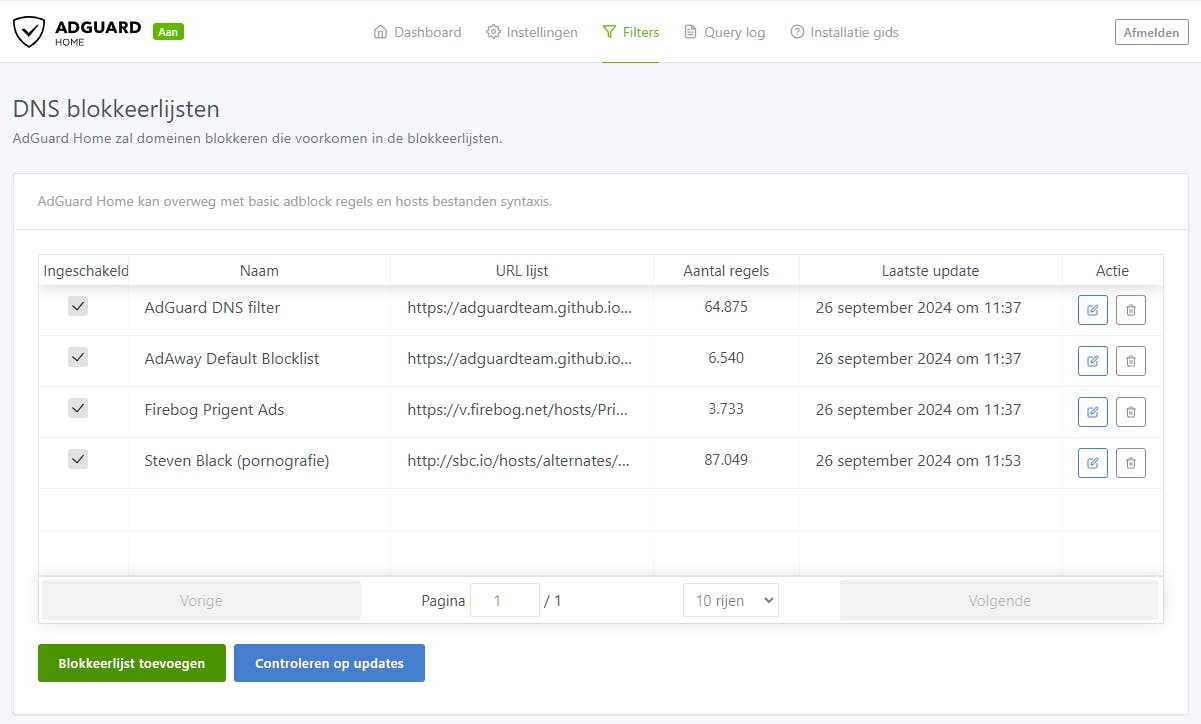Sort by the Naam column header

click(x=259, y=271)
